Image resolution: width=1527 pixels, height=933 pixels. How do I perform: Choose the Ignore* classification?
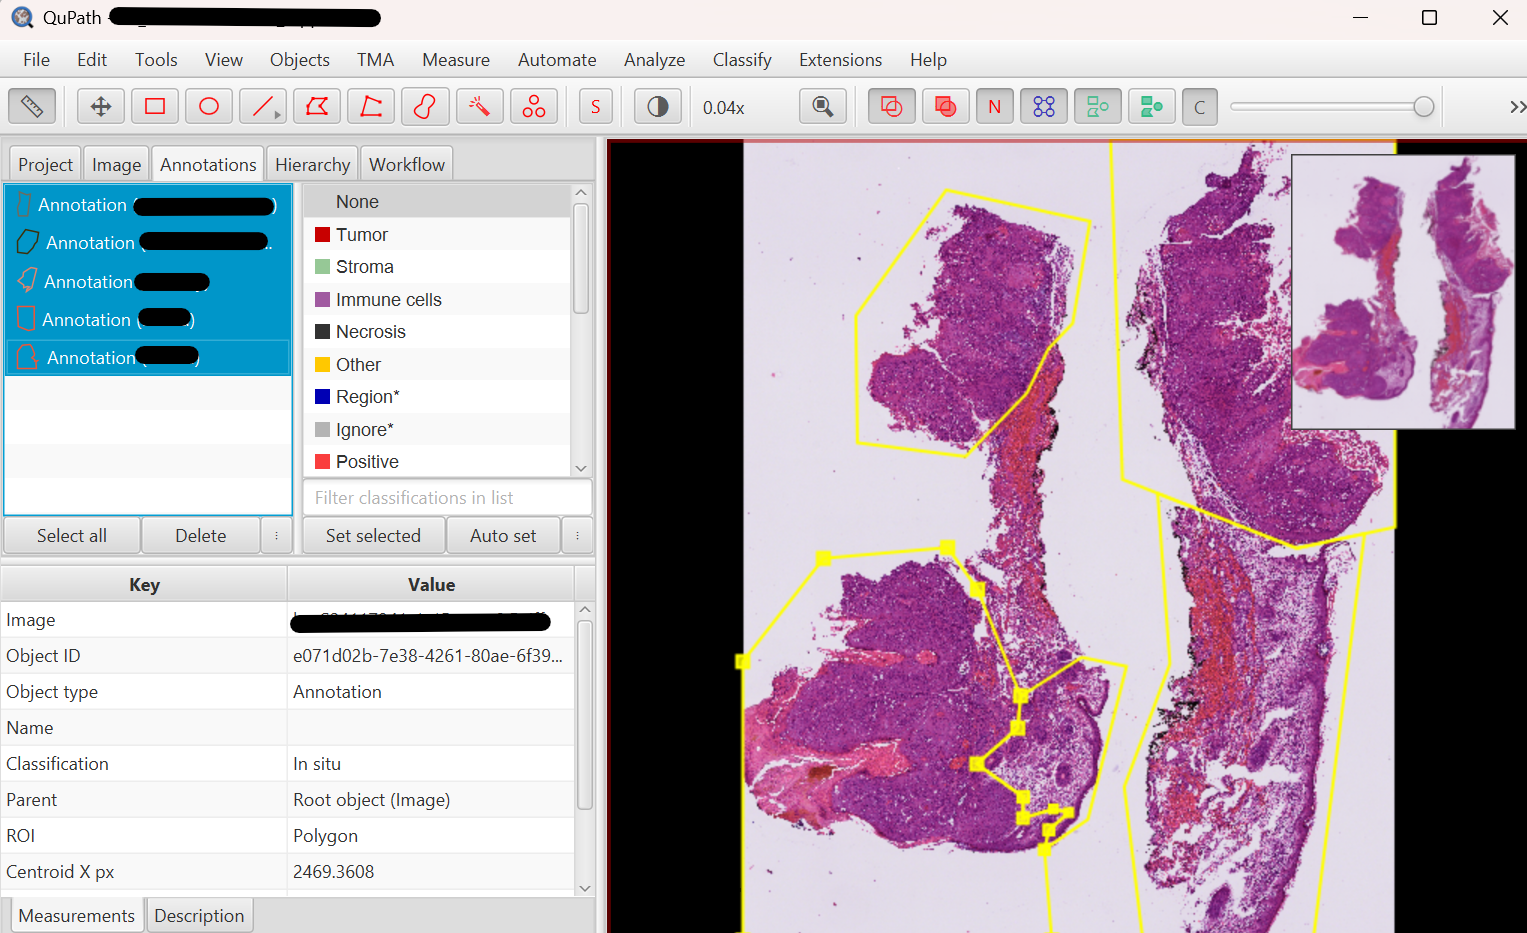[437, 430]
